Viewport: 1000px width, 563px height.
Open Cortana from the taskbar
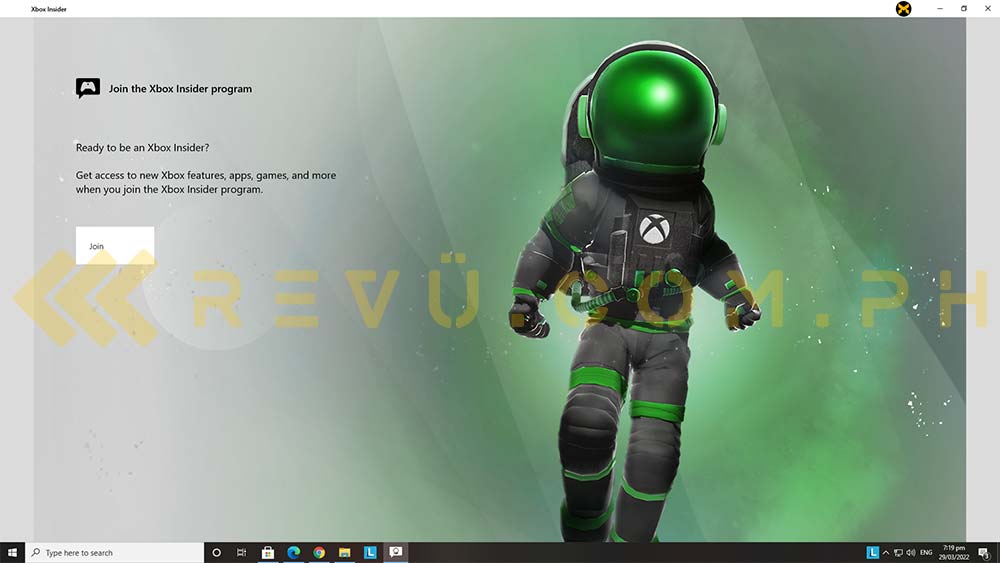pyautogui.click(x=216, y=553)
